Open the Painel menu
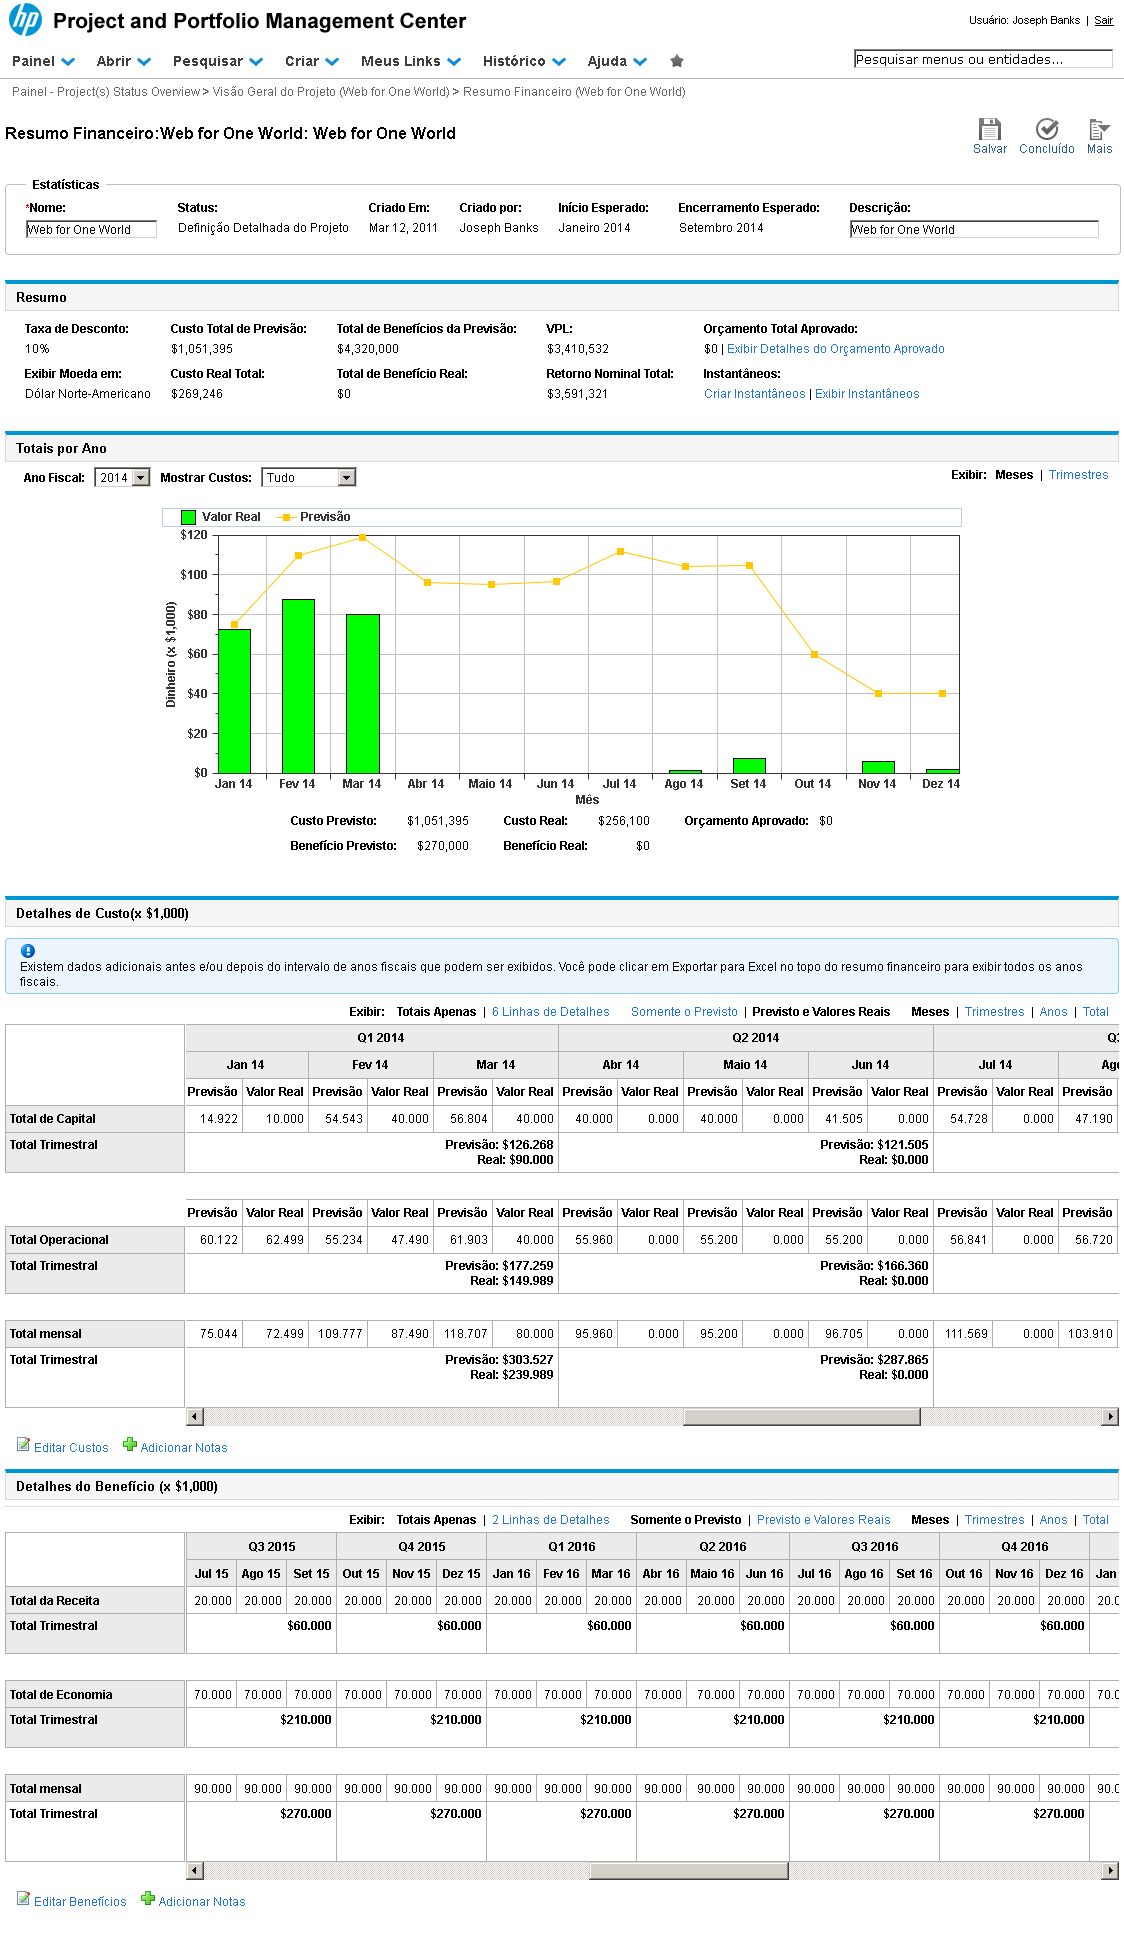The width and height of the screenshot is (1124, 1960). pos(43,61)
